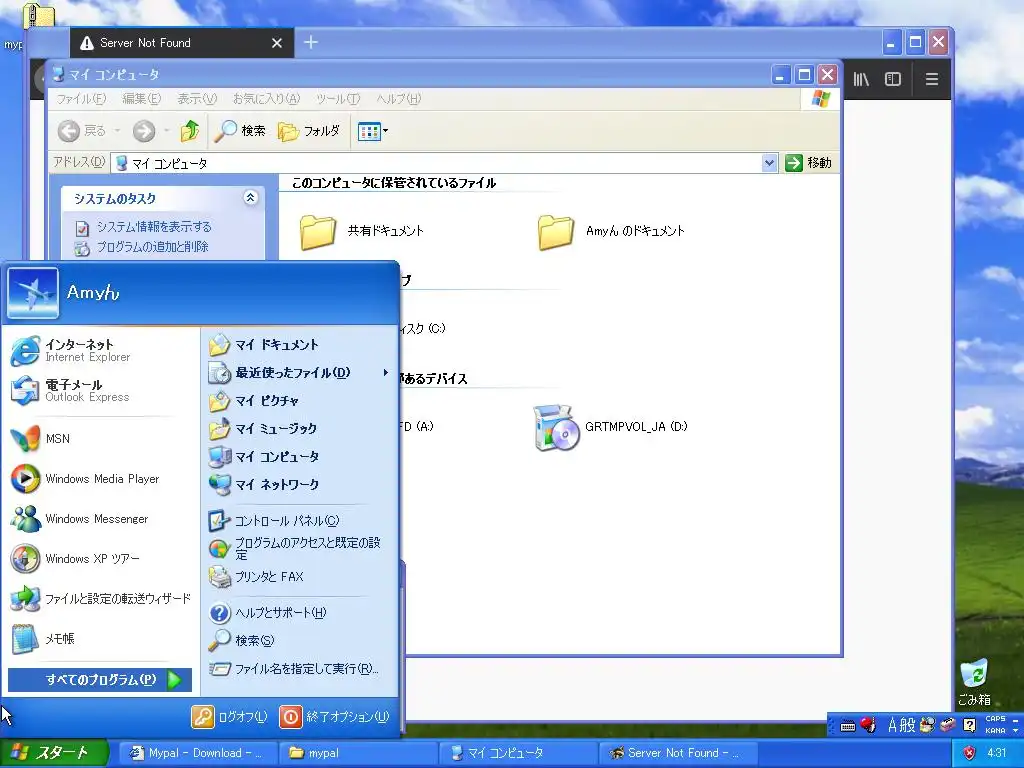The height and width of the screenshot is (768, 1024).
Task: Open ファイル menu in マイ コンピュータ window
Action: click(81, 99)
